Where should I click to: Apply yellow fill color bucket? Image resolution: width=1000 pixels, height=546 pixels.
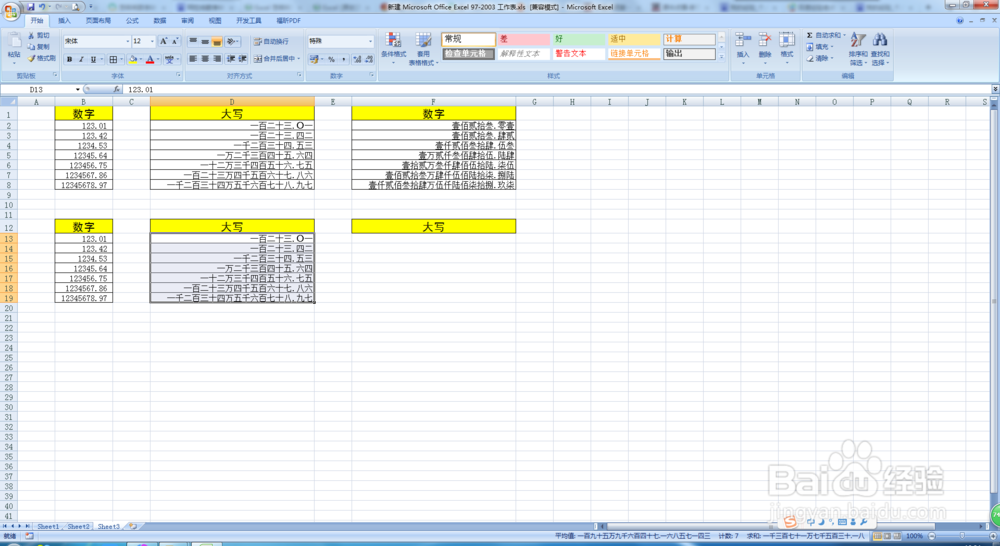133,59
